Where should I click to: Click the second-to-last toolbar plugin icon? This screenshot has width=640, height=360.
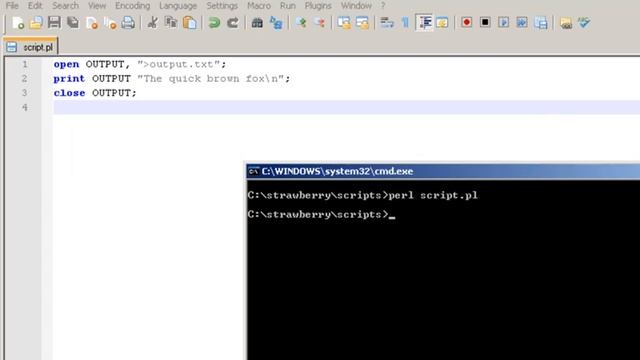point(566,23)
